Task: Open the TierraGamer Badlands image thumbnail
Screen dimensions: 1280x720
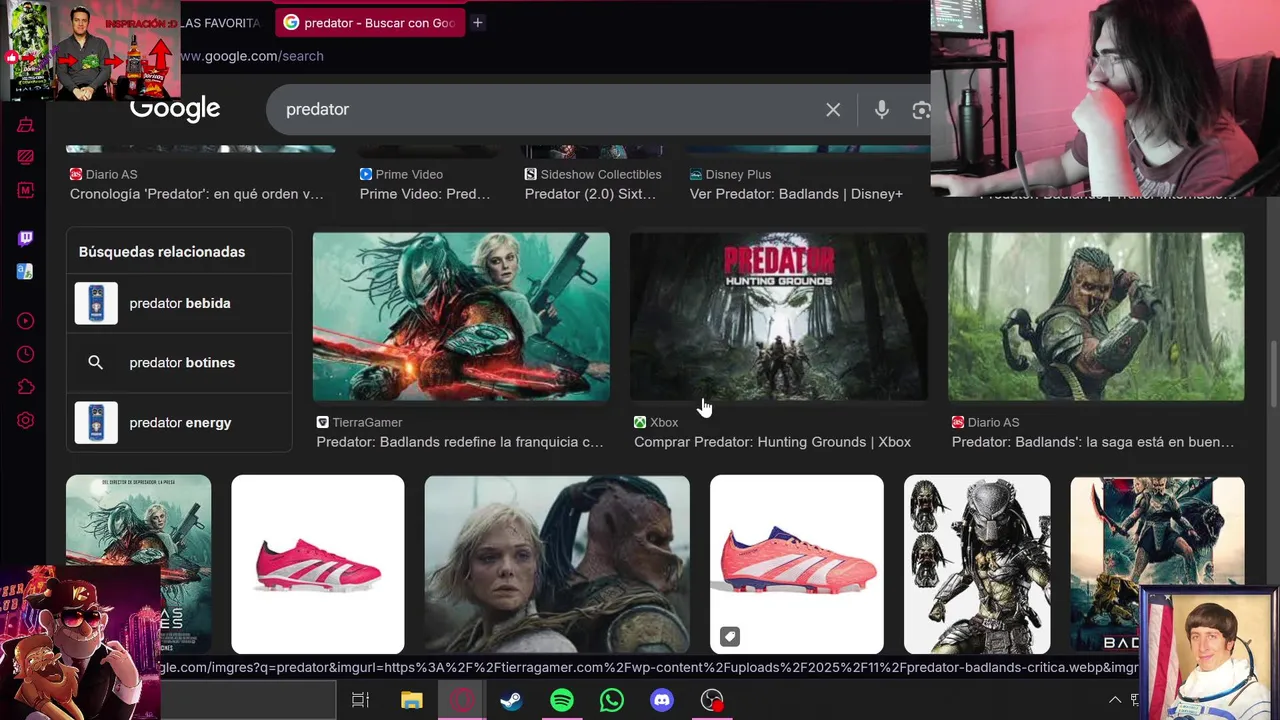Action: 461,317
